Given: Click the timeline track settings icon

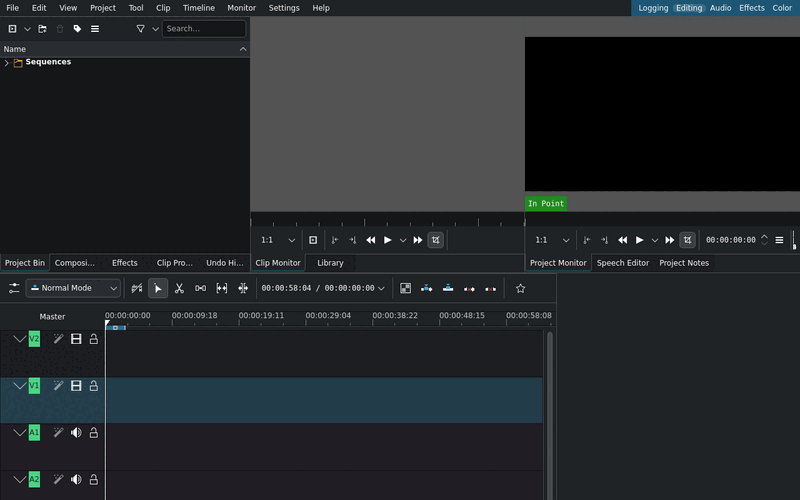Looking at the screenshot, I should point(14,288).
